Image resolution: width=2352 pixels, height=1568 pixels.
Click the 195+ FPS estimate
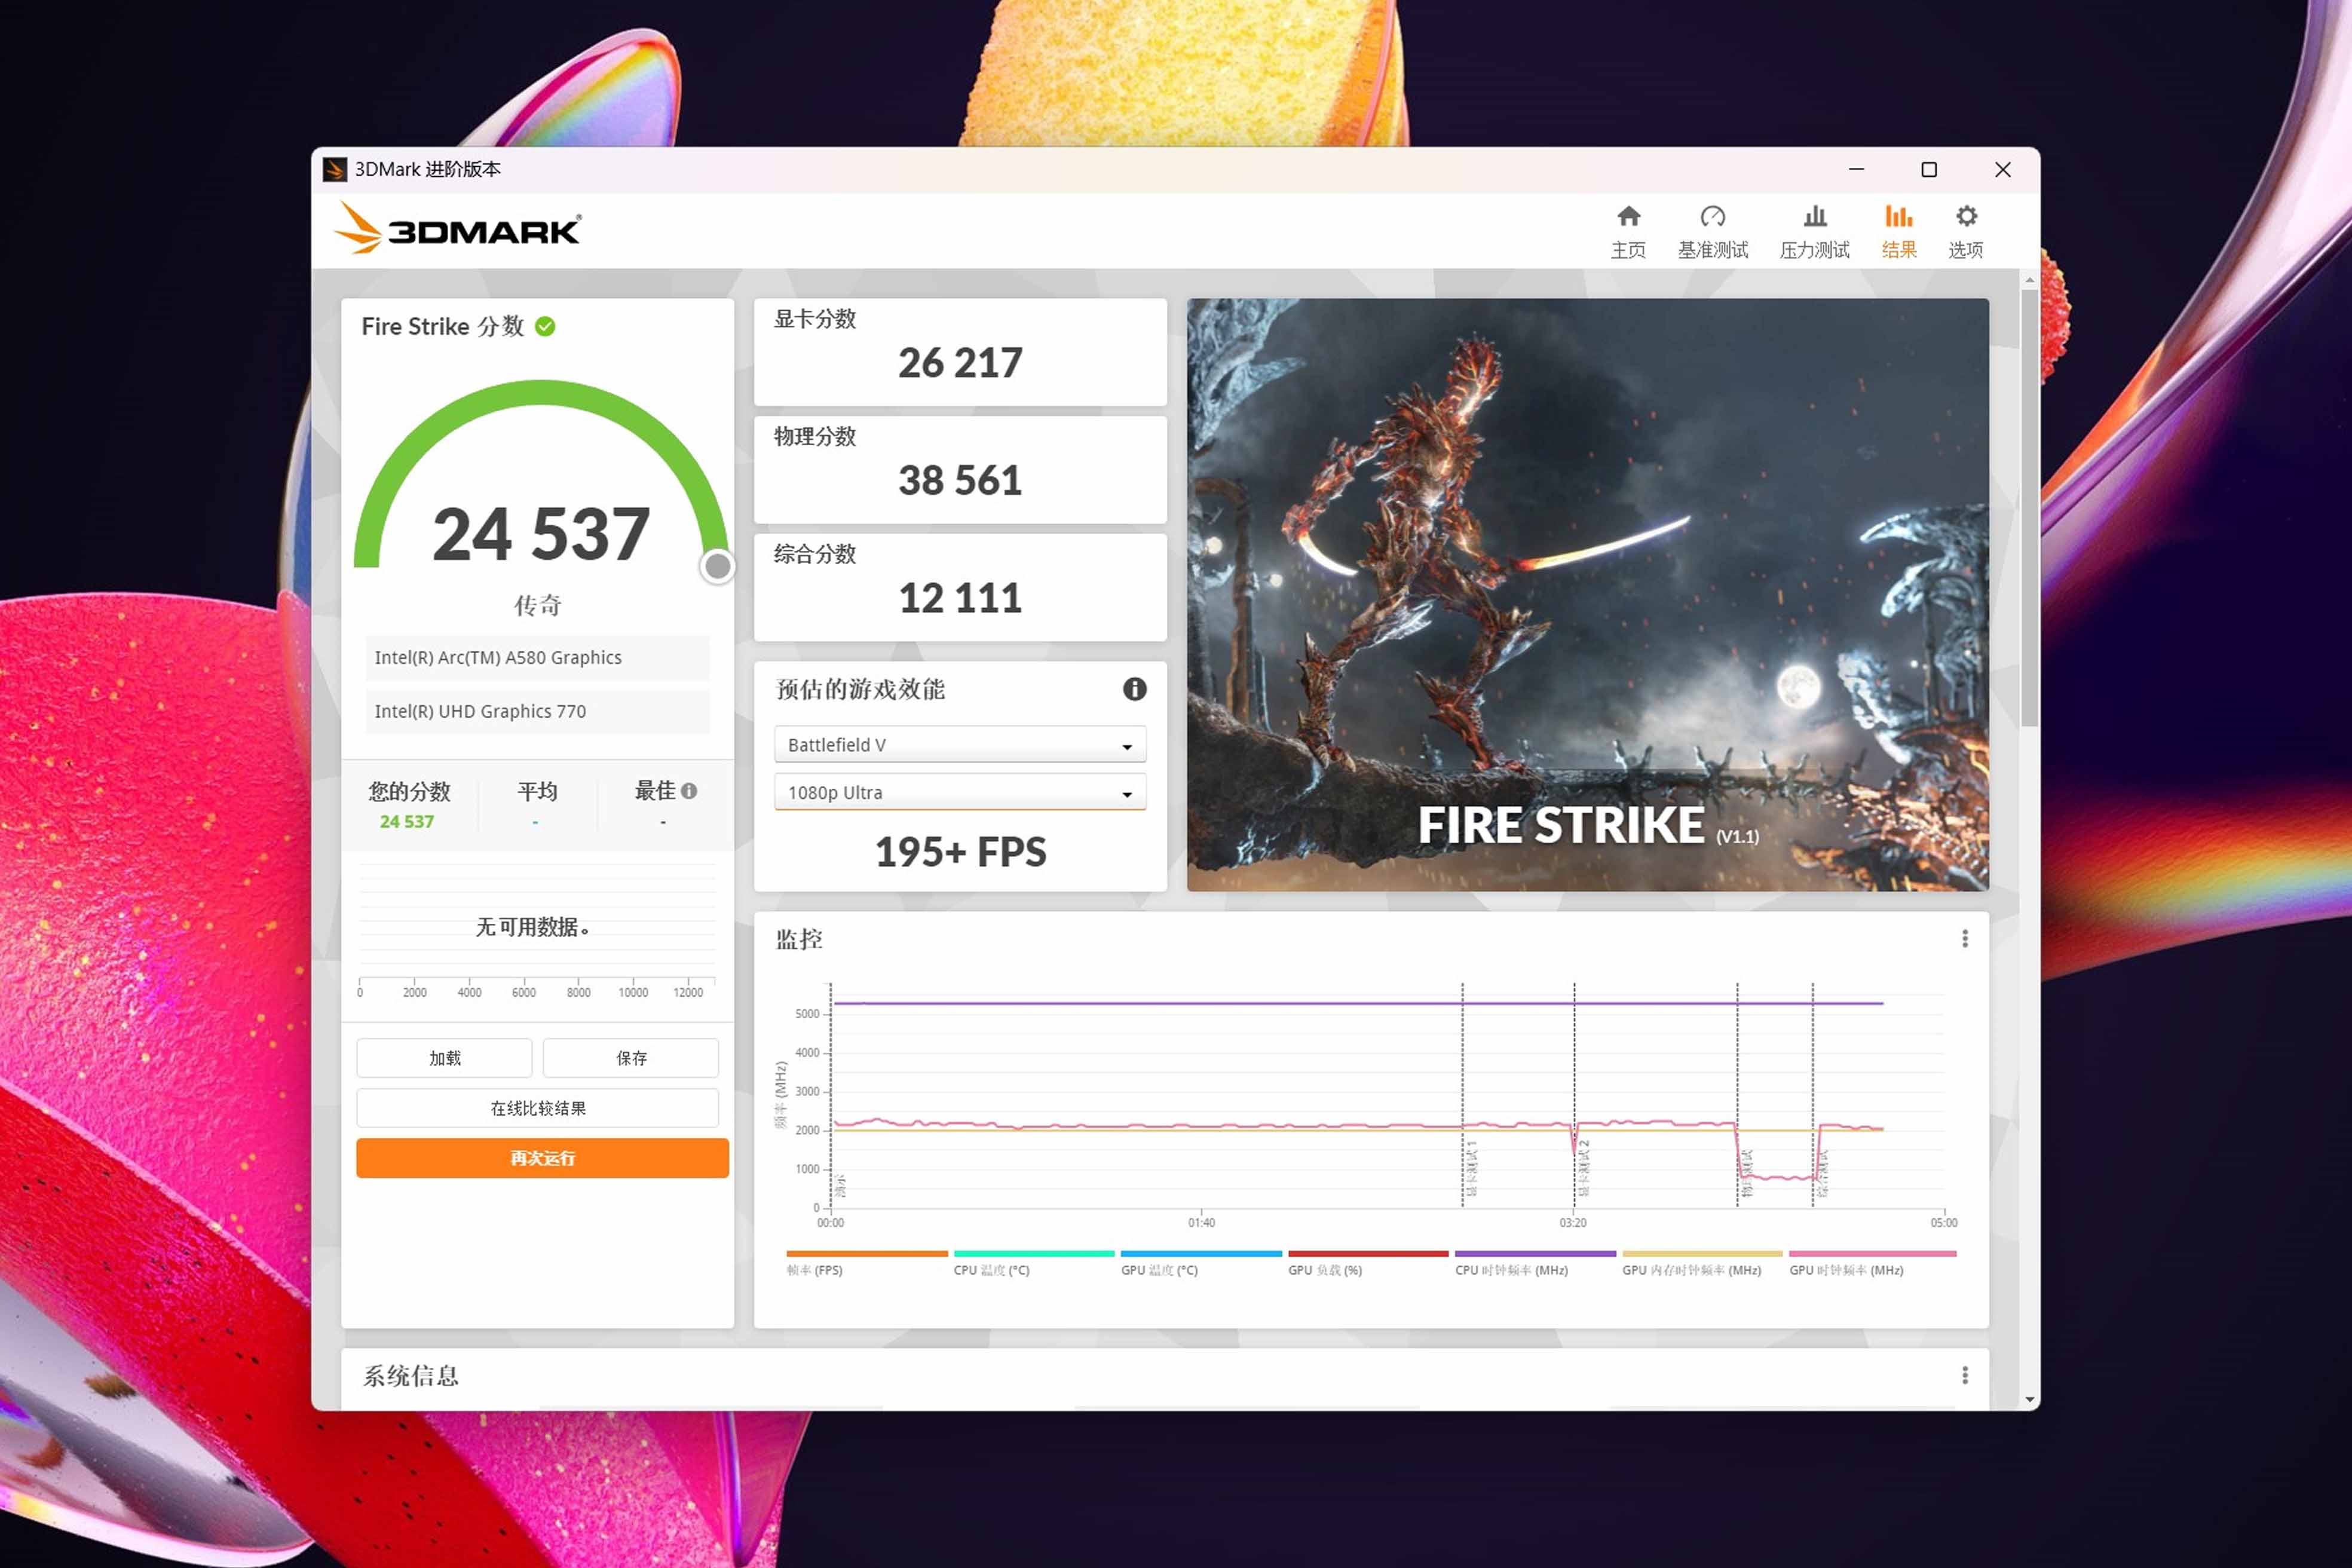coord(960,852)
